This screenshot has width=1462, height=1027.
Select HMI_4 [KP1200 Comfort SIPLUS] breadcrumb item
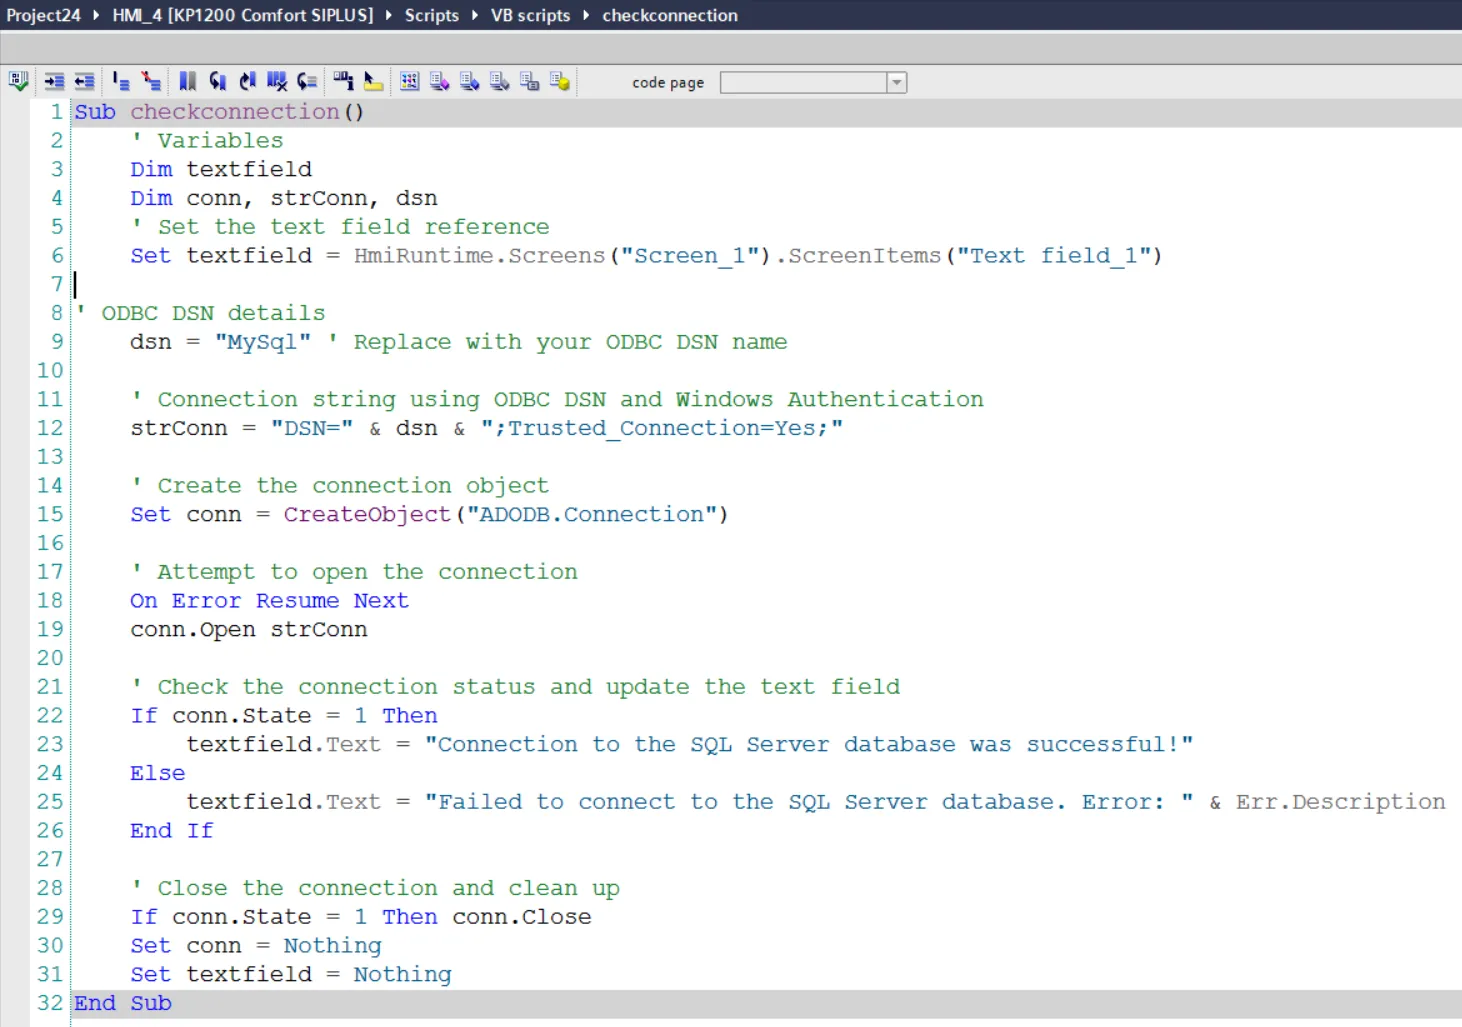[242, 15]
